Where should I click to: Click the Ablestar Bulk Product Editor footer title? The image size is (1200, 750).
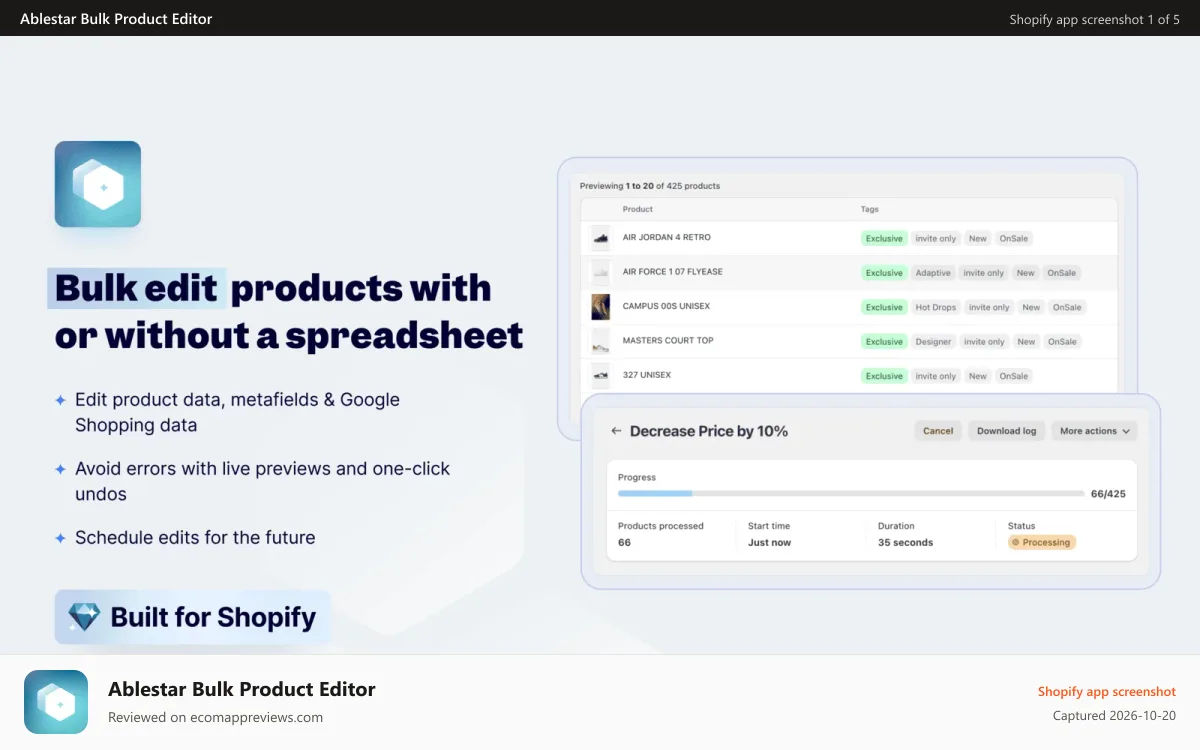tap(242, 689)
